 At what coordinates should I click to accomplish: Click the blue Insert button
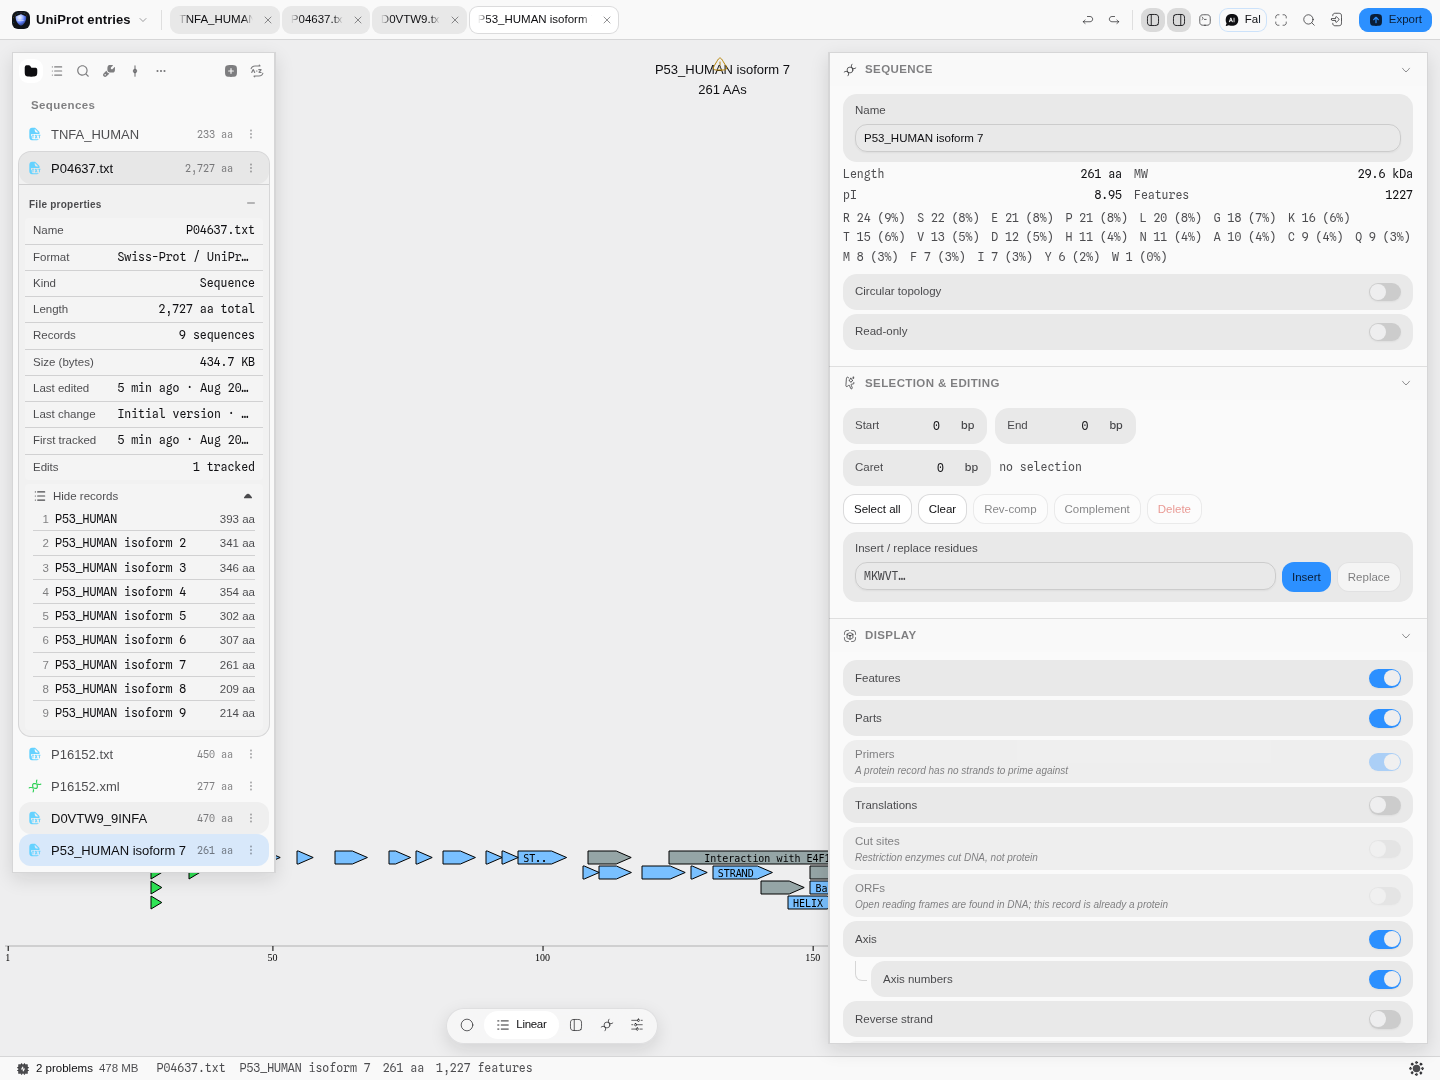[1306, 577]
